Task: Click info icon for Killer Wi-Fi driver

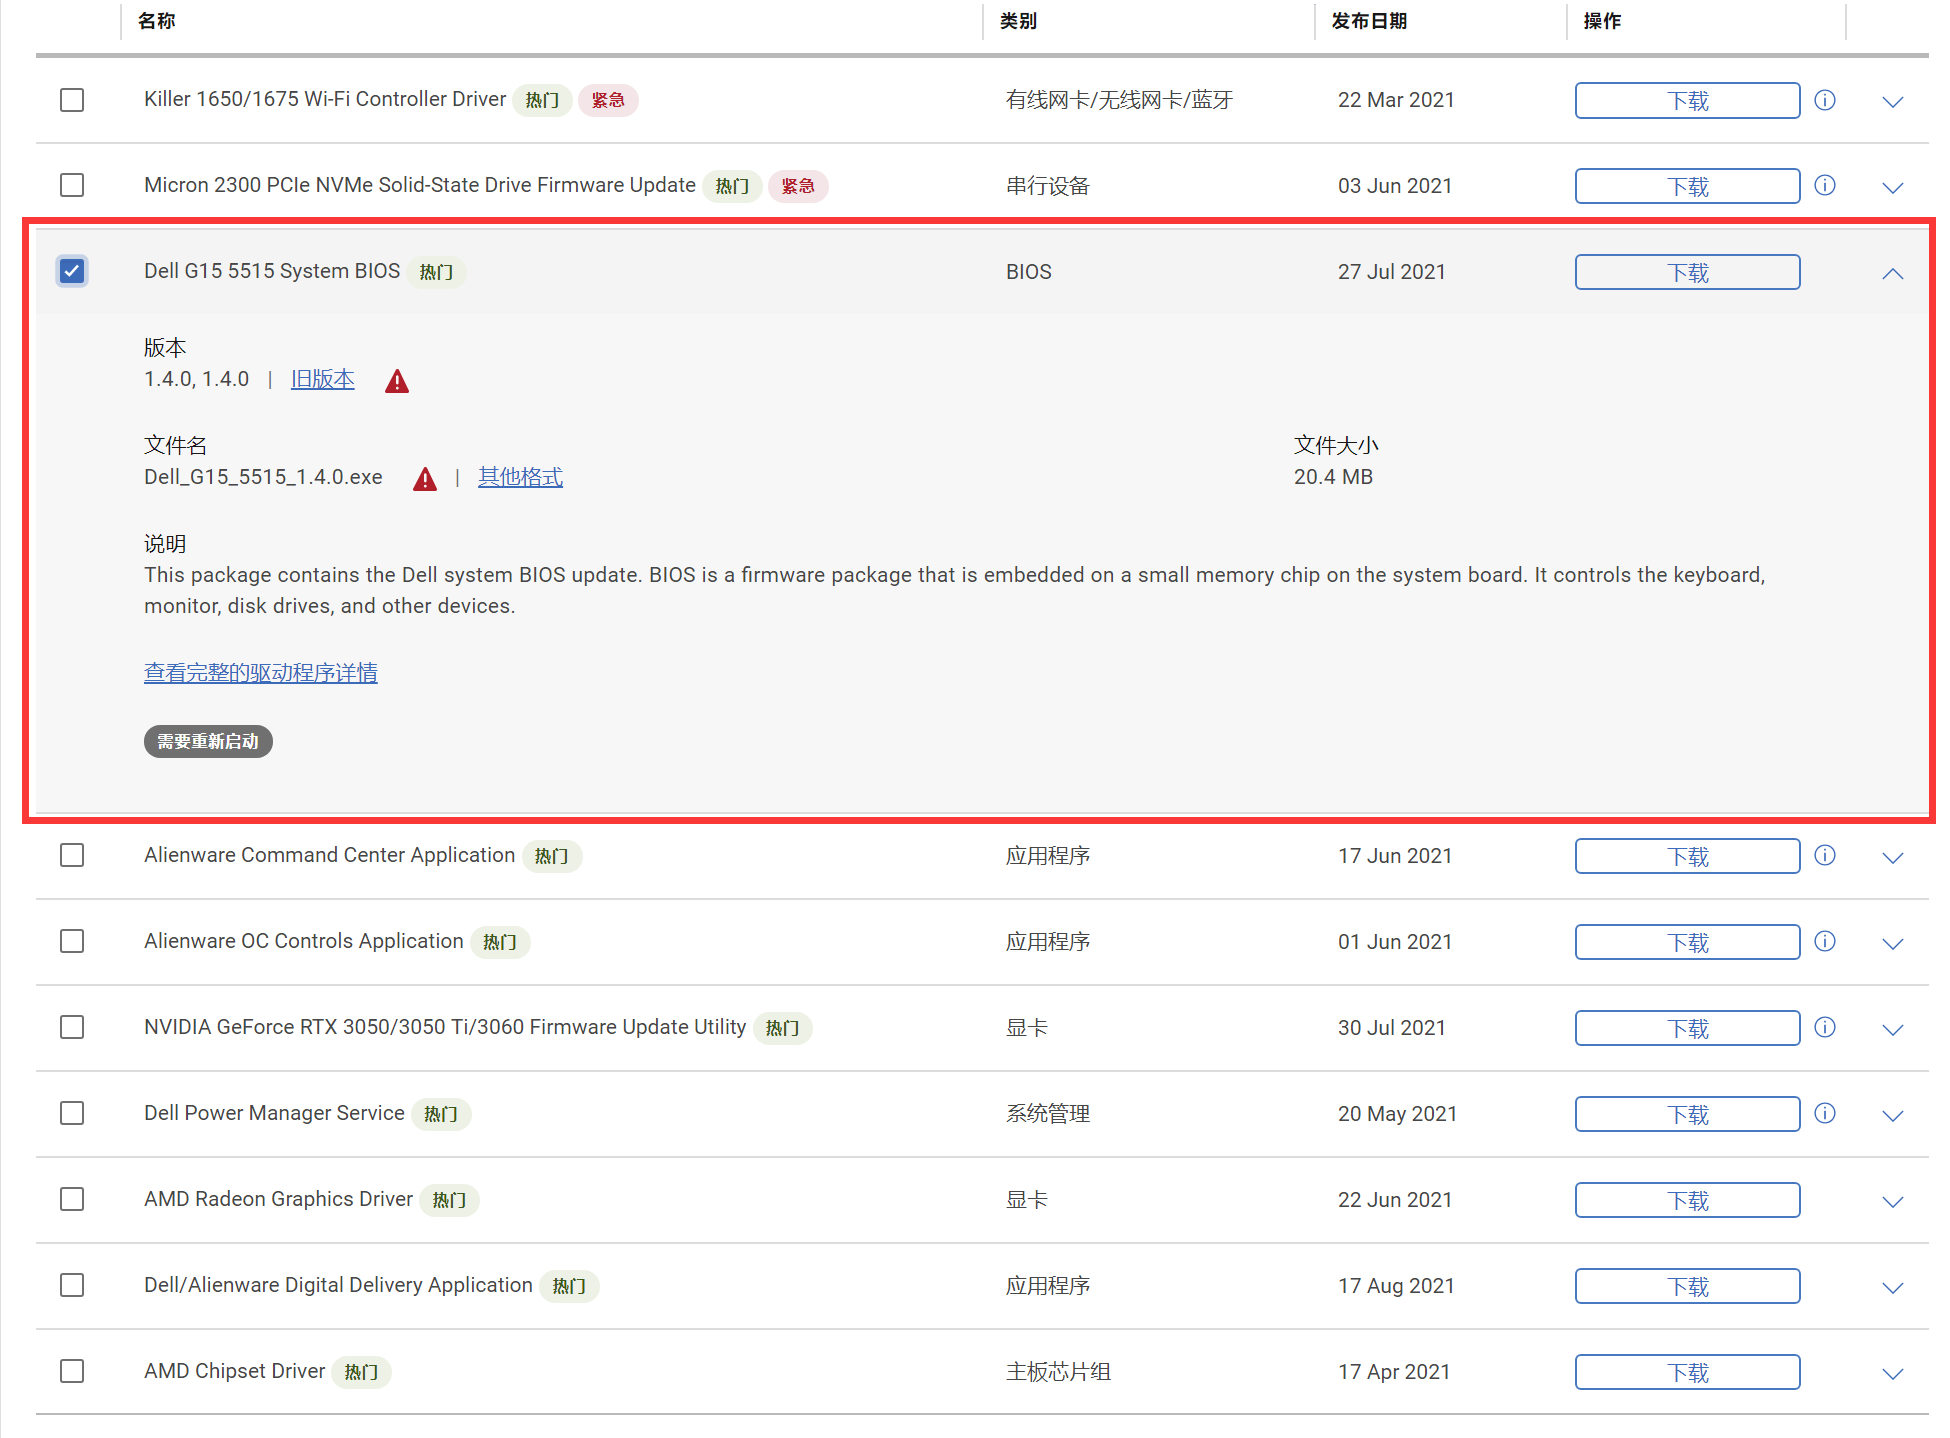Action: pyautogui.click(x=1824, y=100)
